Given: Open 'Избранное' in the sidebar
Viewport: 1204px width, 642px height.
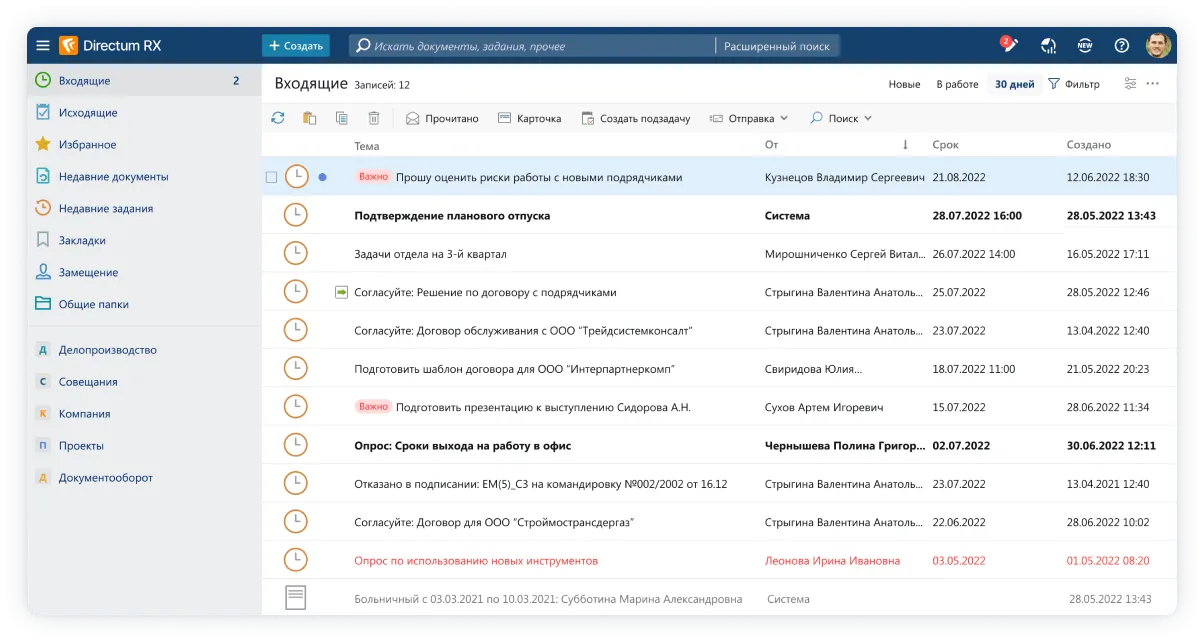Looking at the screenshot, I should (x=87, y=145).
